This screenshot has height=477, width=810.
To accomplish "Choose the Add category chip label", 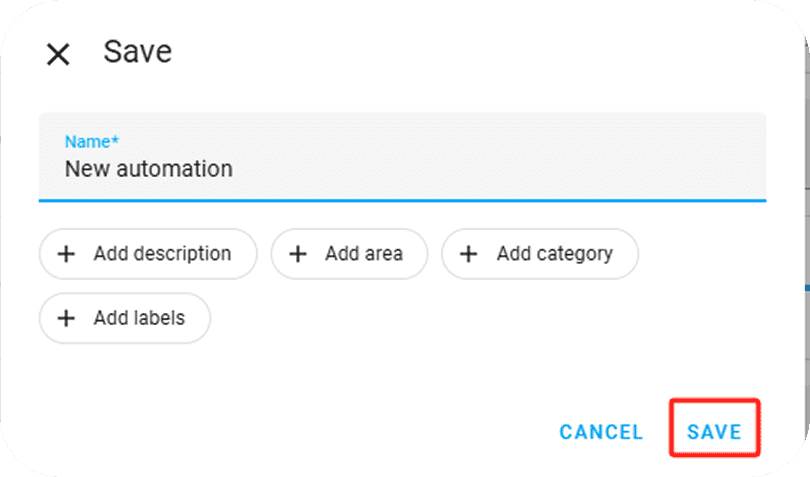I will pos(554,254).
